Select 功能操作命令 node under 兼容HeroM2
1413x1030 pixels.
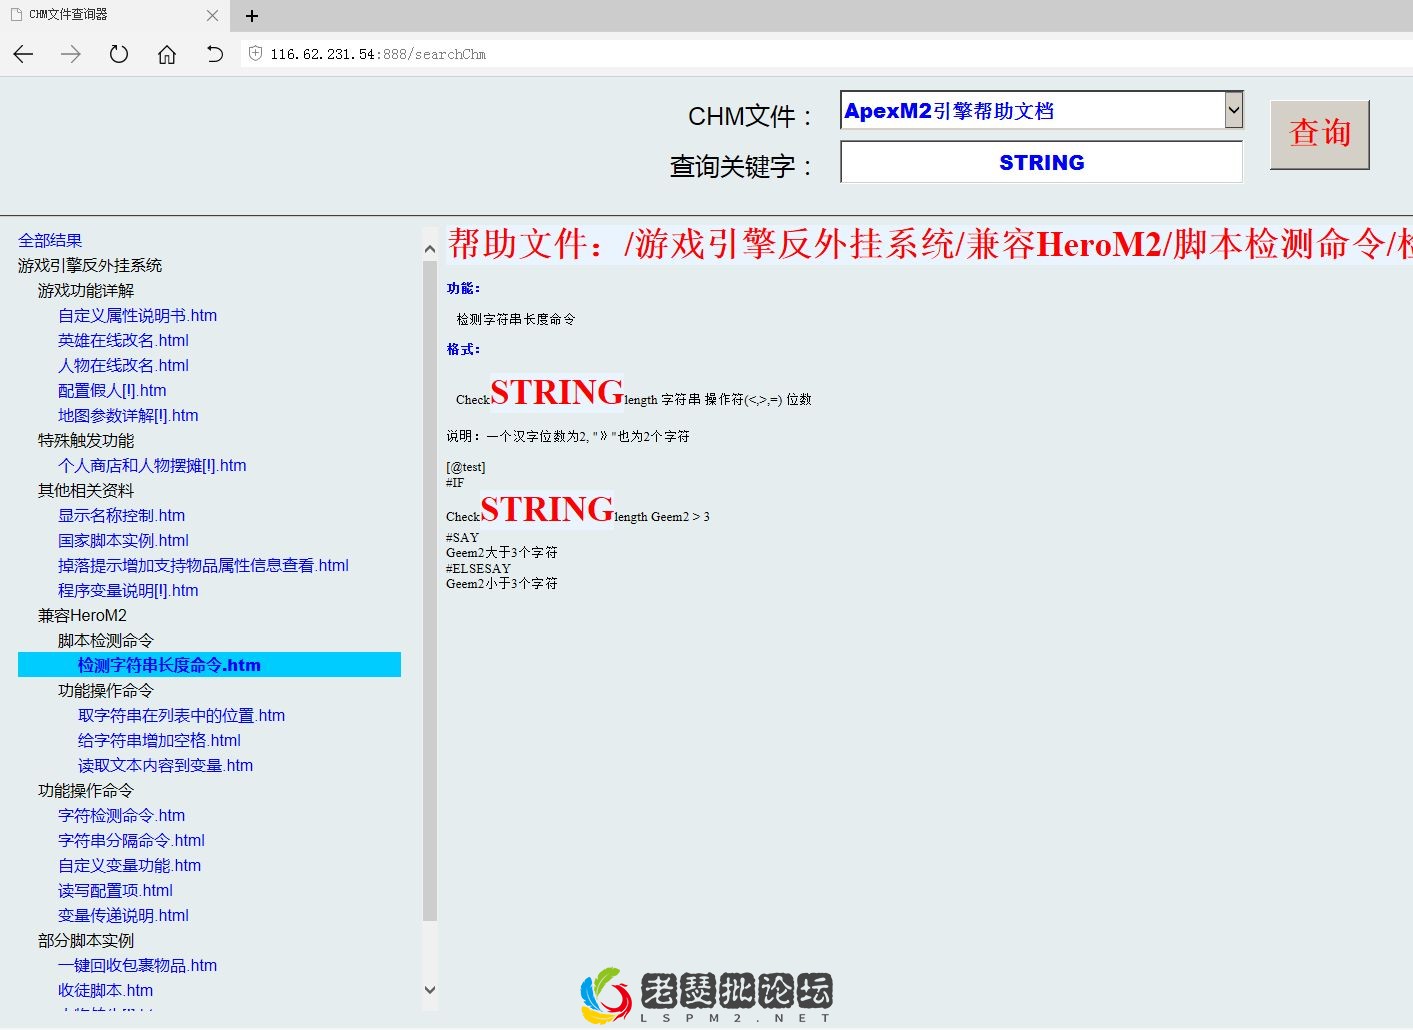pyautogui.click(x=106, y=690)
